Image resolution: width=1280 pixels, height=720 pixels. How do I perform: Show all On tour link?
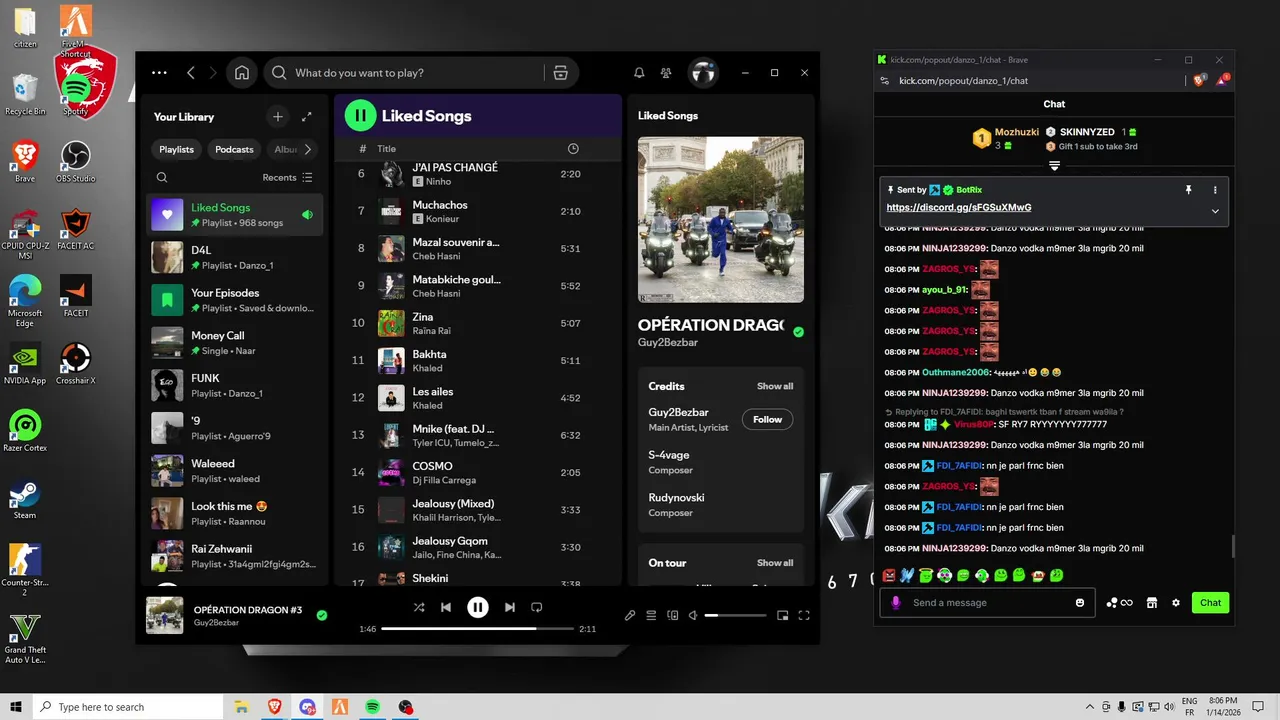click(775, 563)
